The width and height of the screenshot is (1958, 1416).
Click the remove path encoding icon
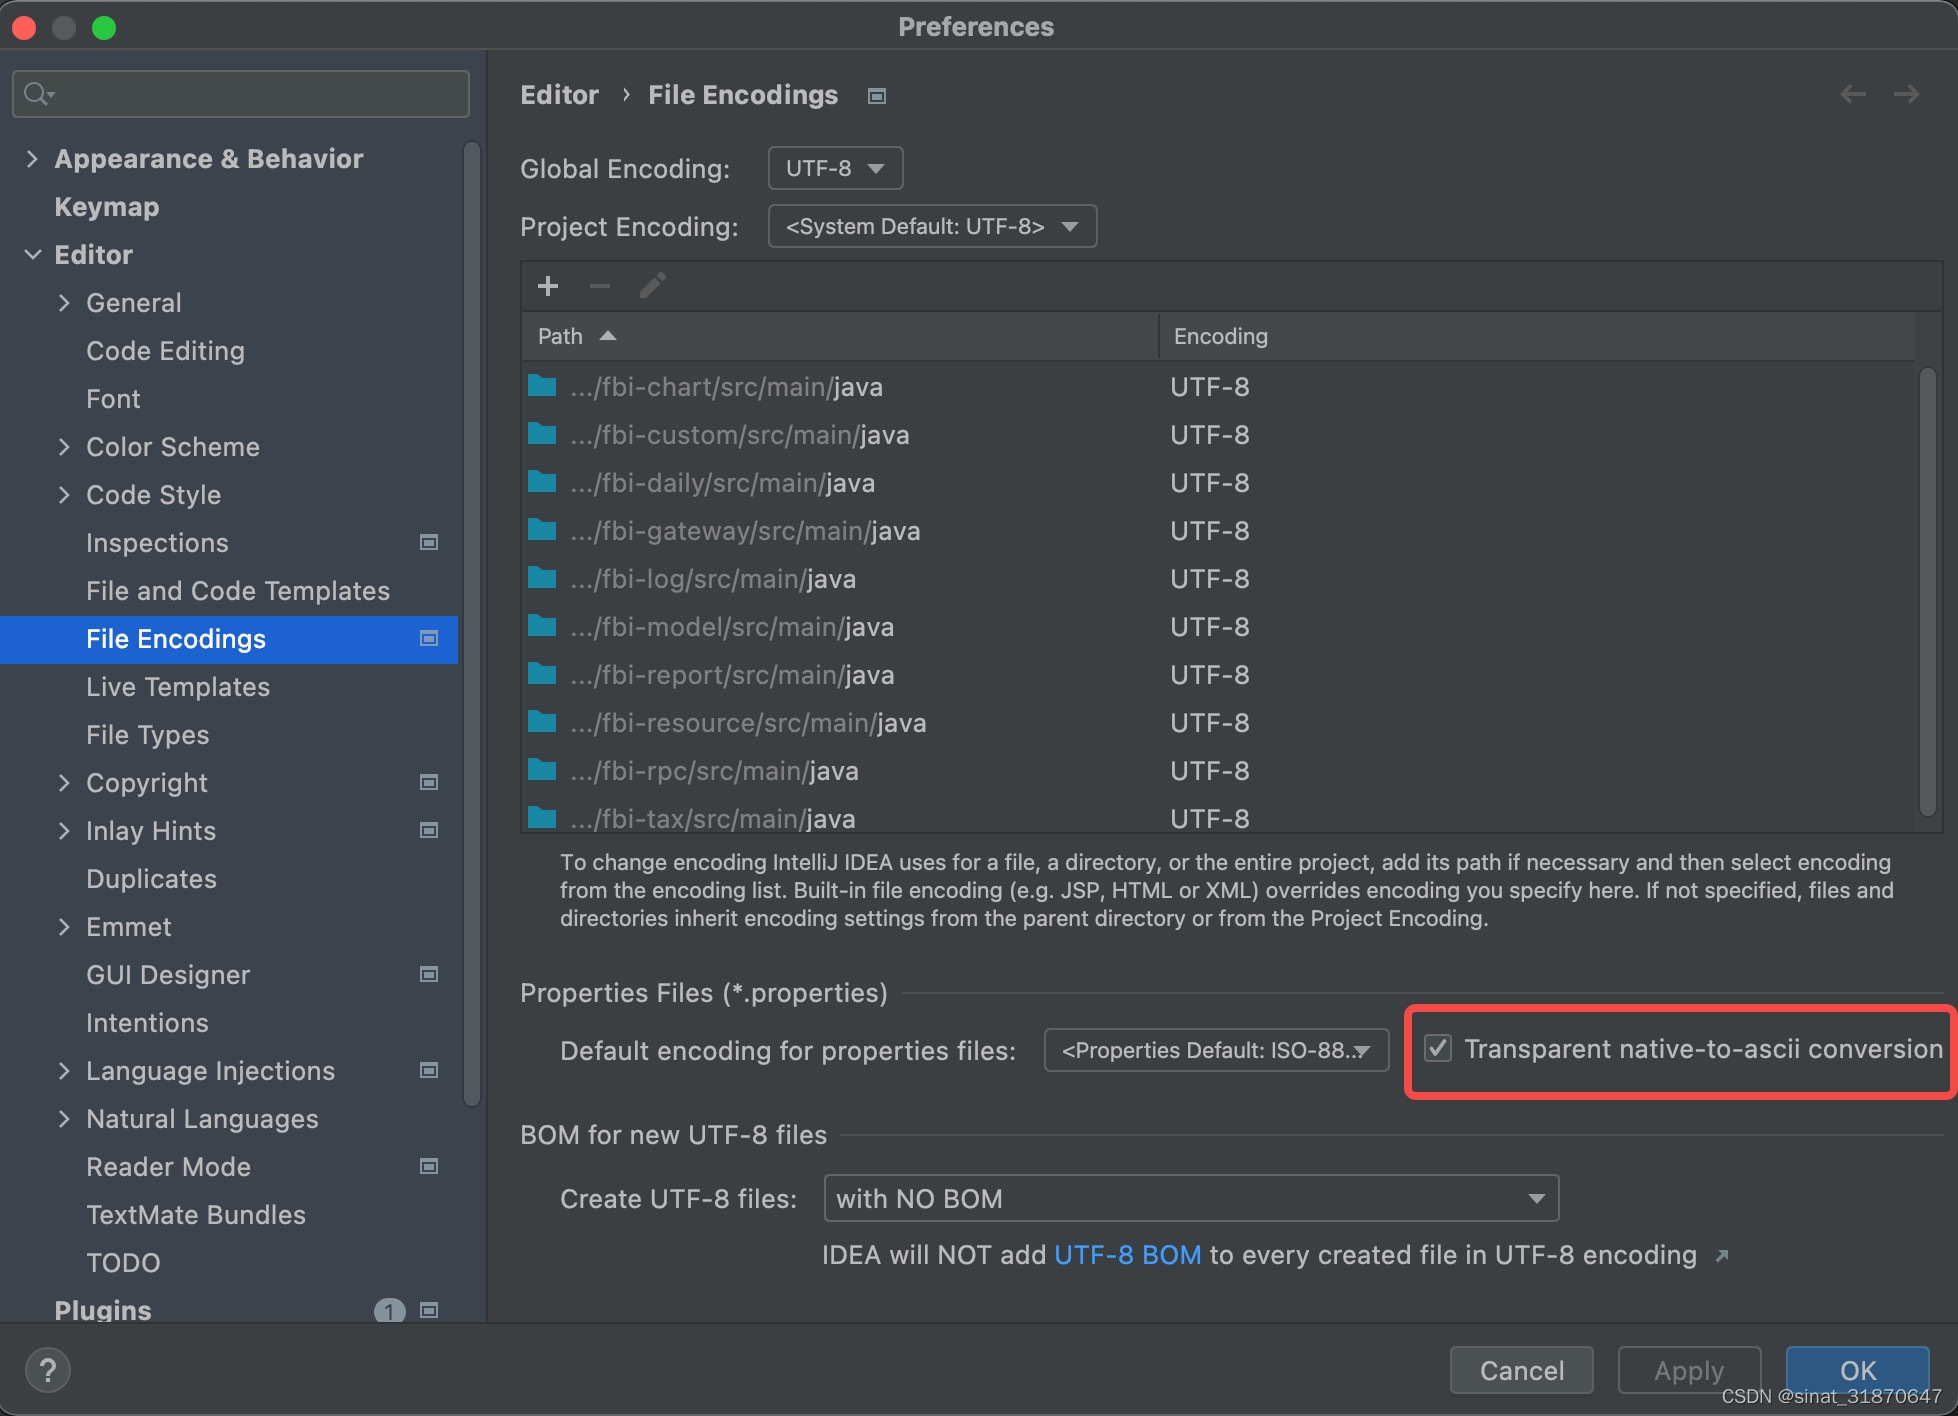[x=599, y=286]
